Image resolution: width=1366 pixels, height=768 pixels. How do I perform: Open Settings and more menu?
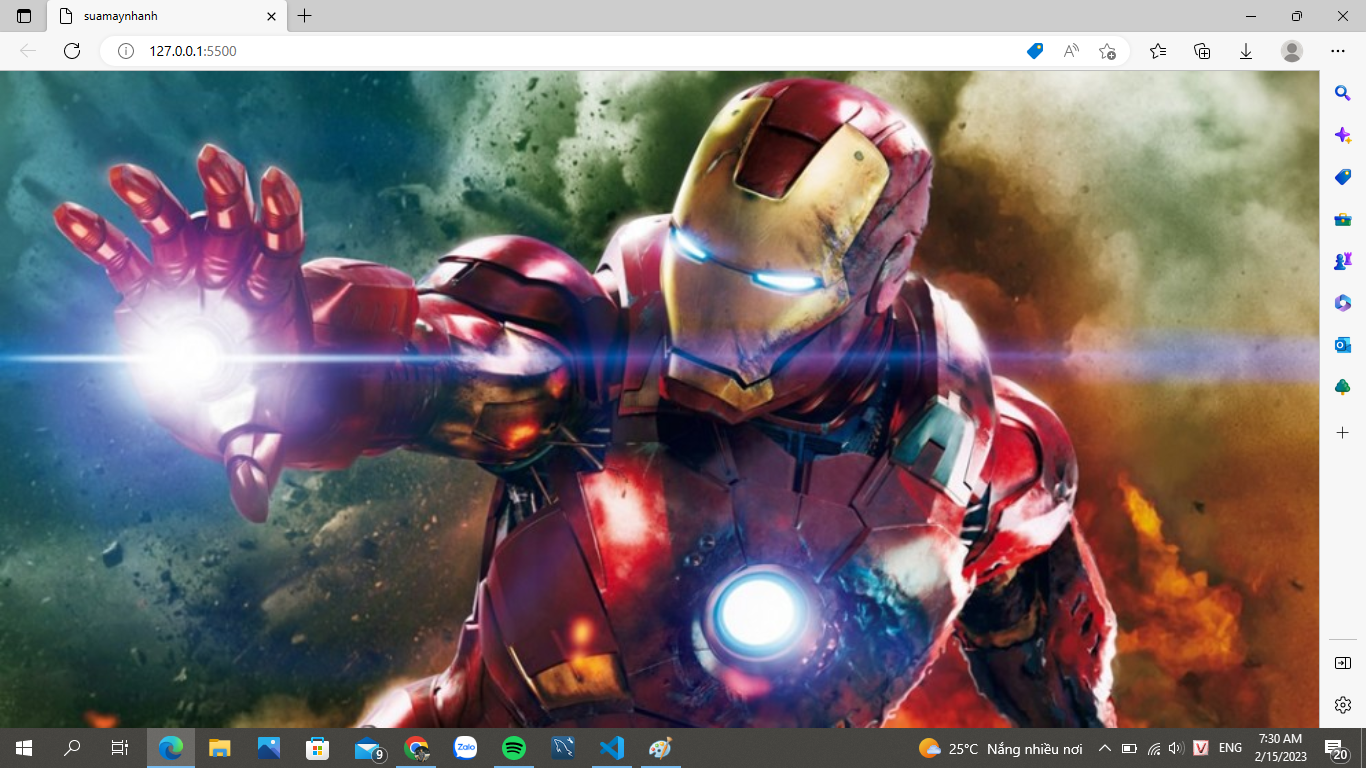(x=1338, y=51)
